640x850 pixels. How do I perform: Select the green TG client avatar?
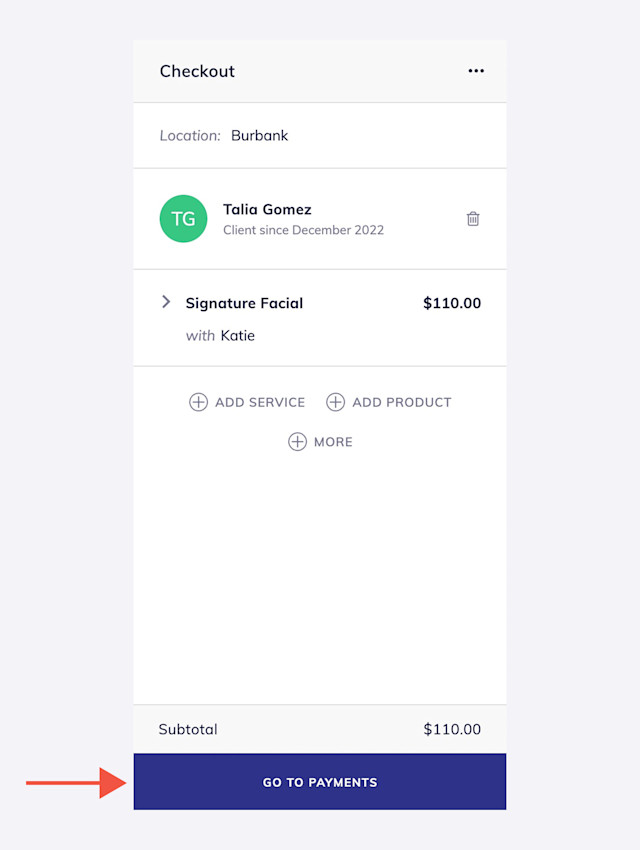[183, 218]
